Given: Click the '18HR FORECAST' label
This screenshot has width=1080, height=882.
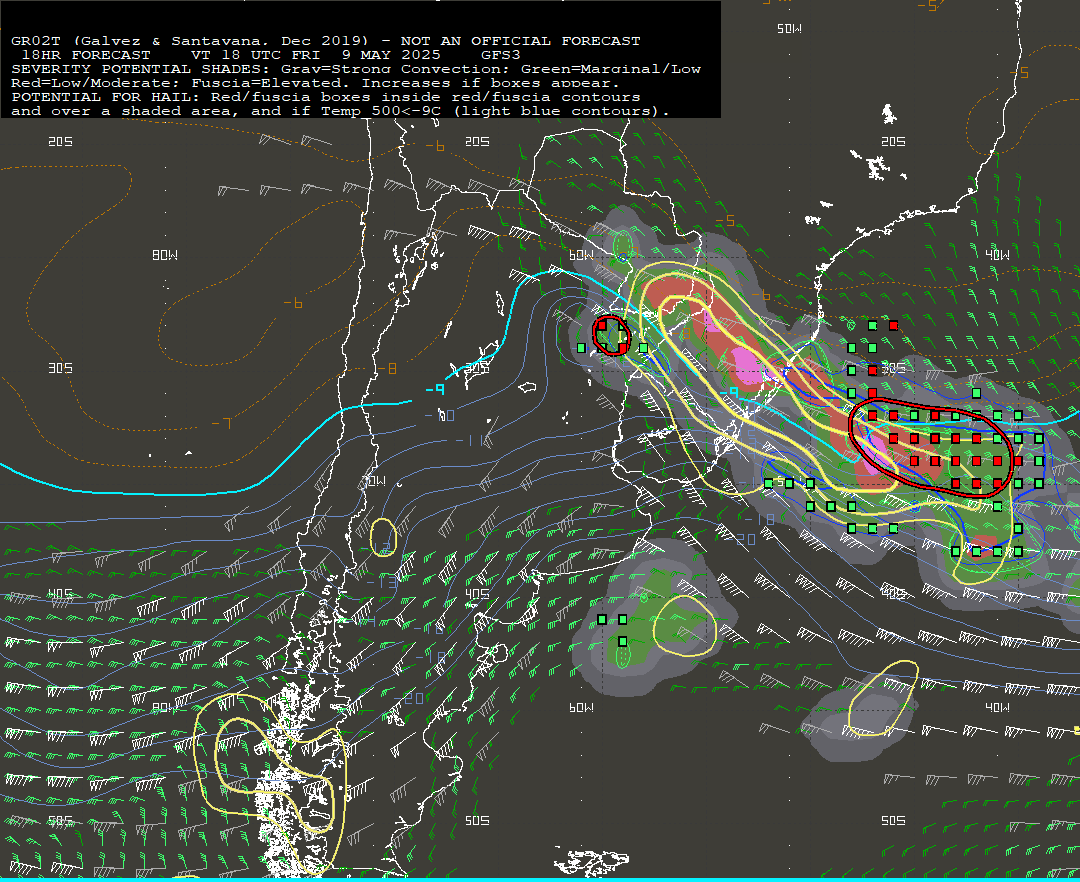Looking at the screenshot, I should [x=86, y=55].
